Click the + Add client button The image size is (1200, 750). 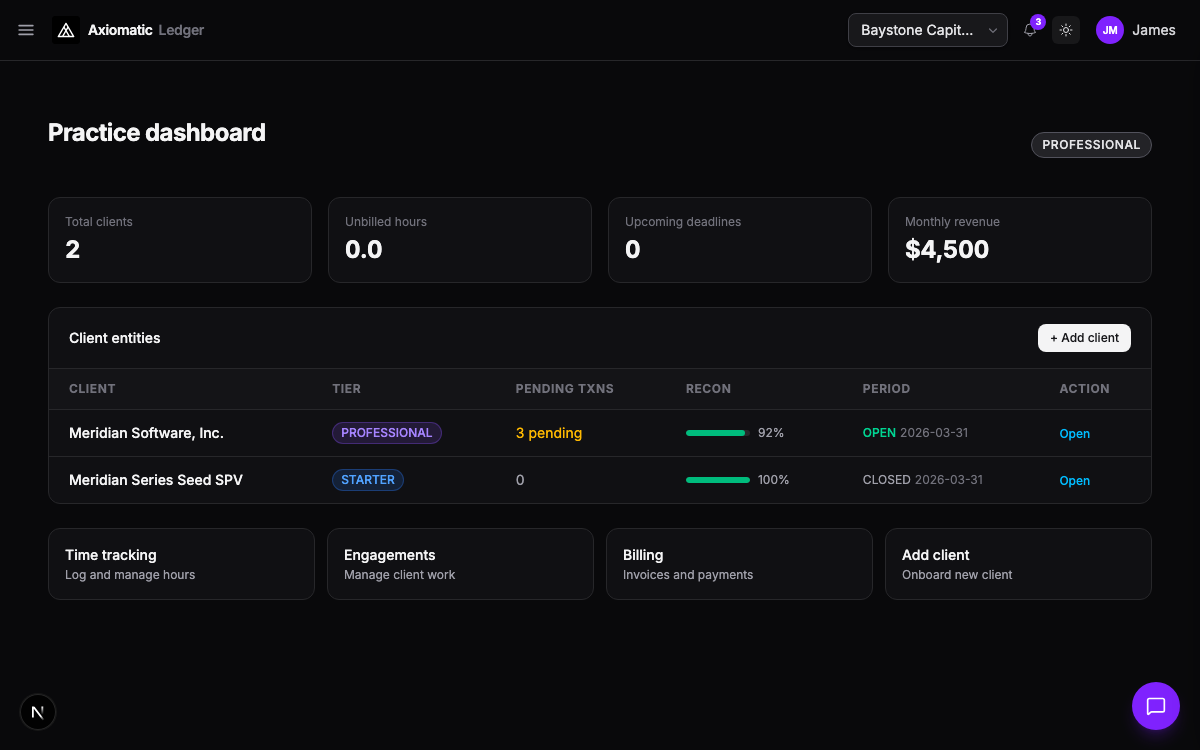click(x=1084, y=338)
